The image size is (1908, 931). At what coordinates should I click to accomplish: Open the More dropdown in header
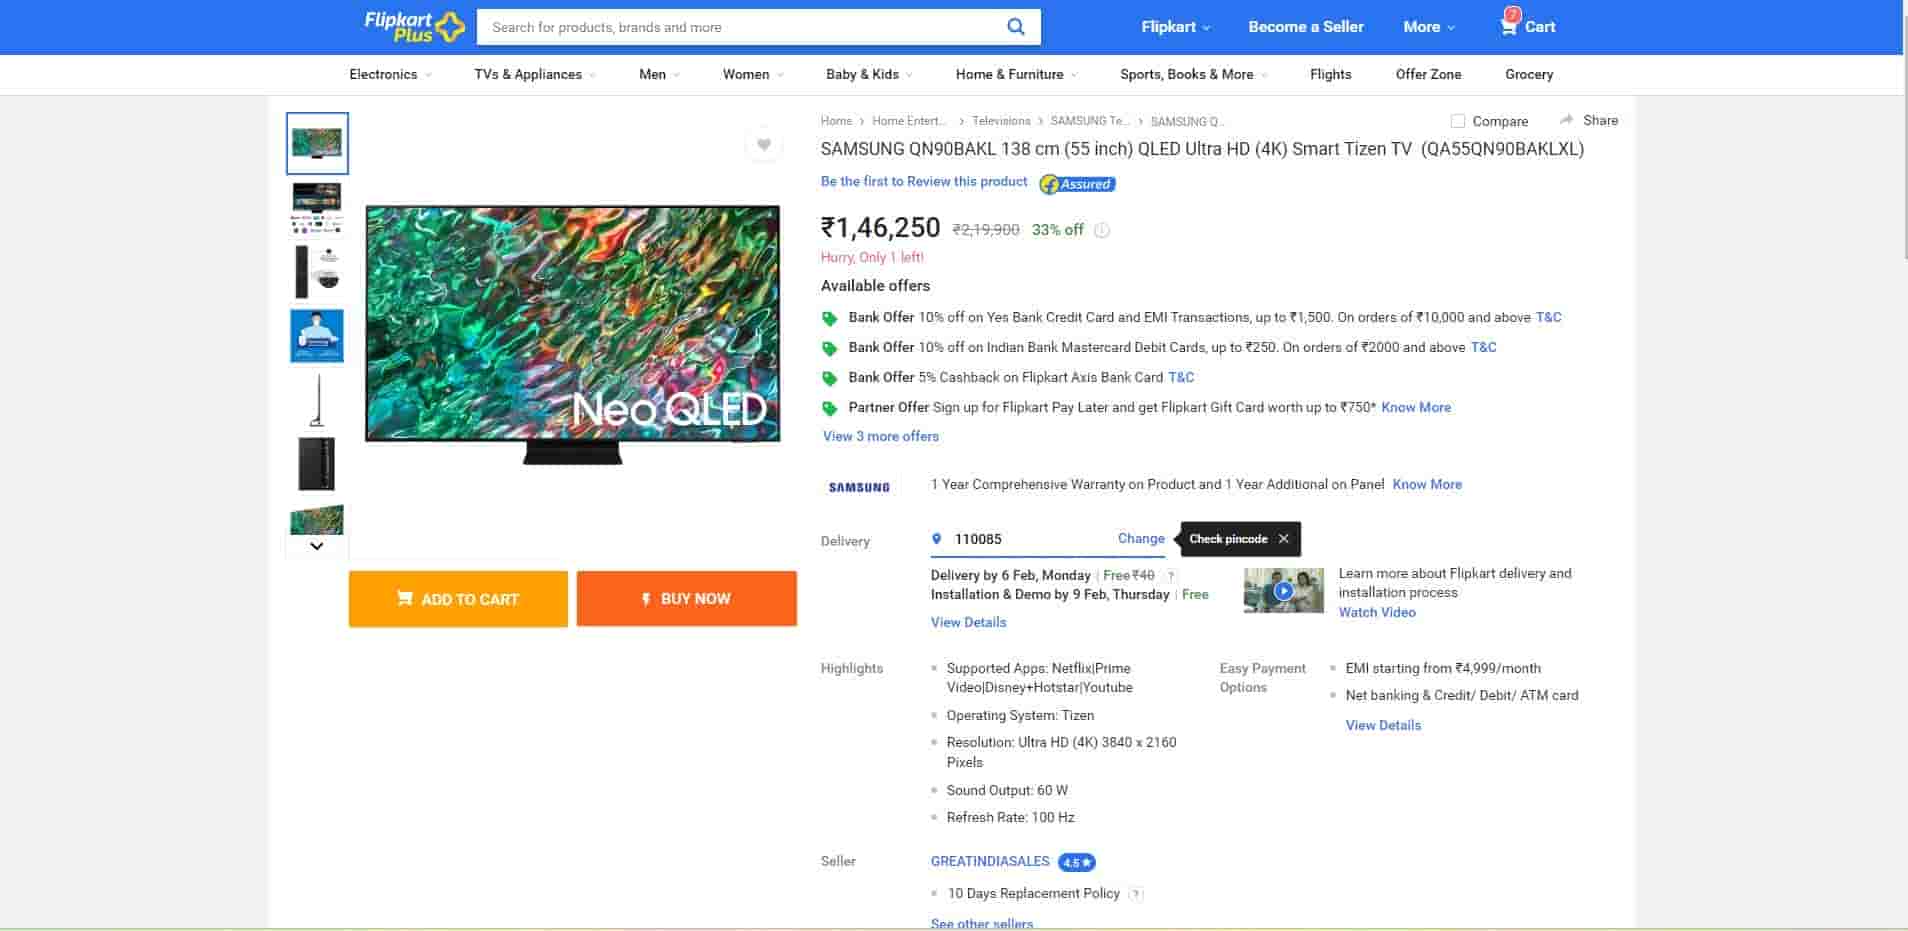coord(1428,27)
